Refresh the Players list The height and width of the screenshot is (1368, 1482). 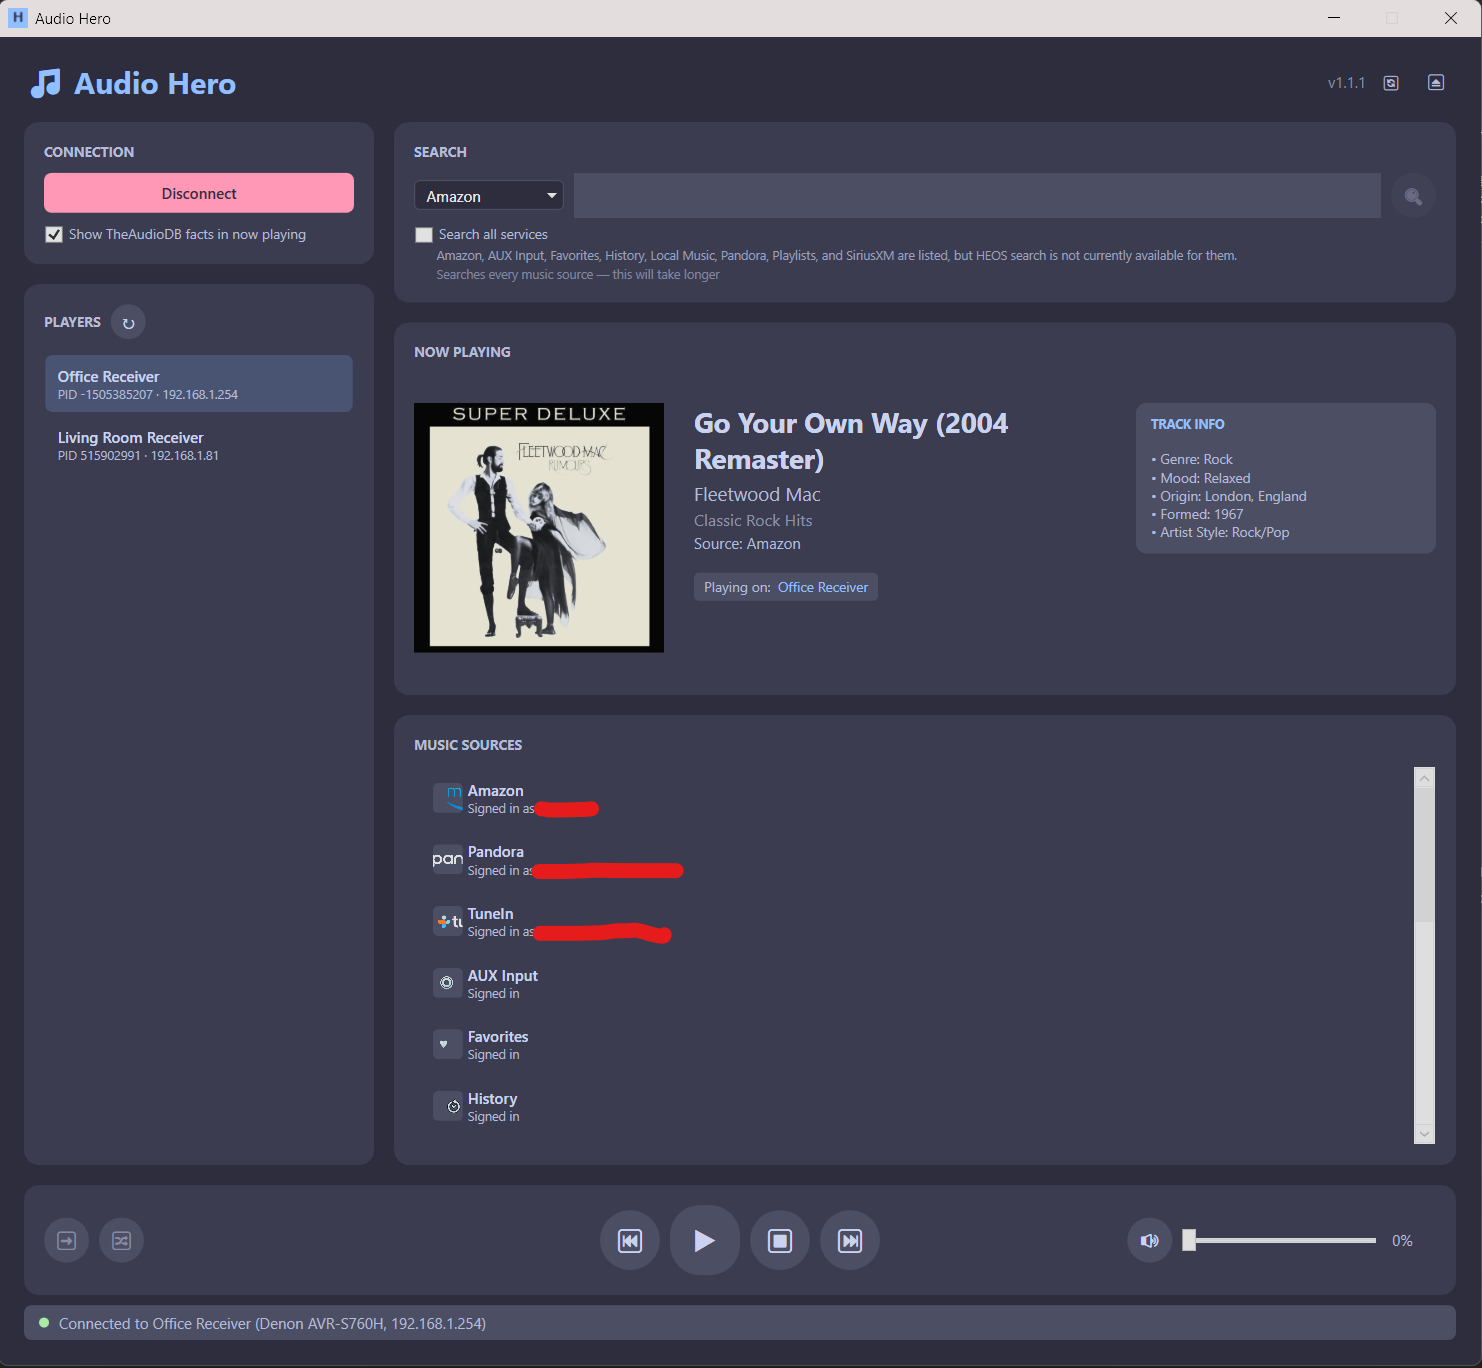(128, 321)
